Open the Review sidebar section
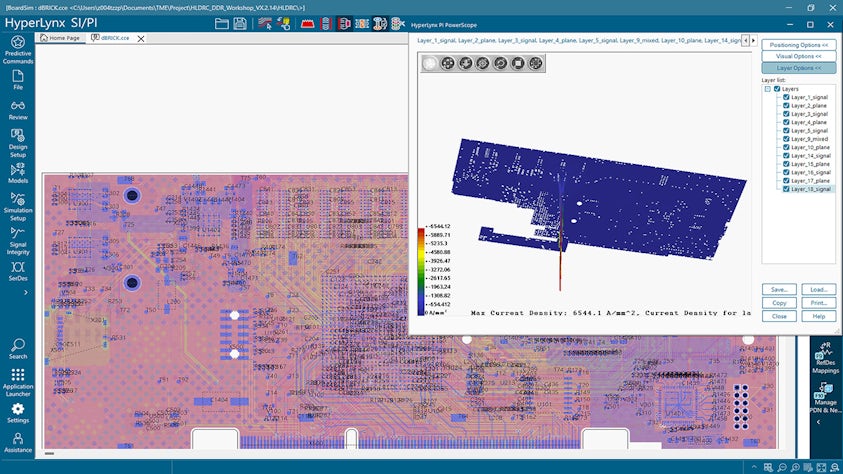Viewport: 843px width, 474px height. point(18,110)
